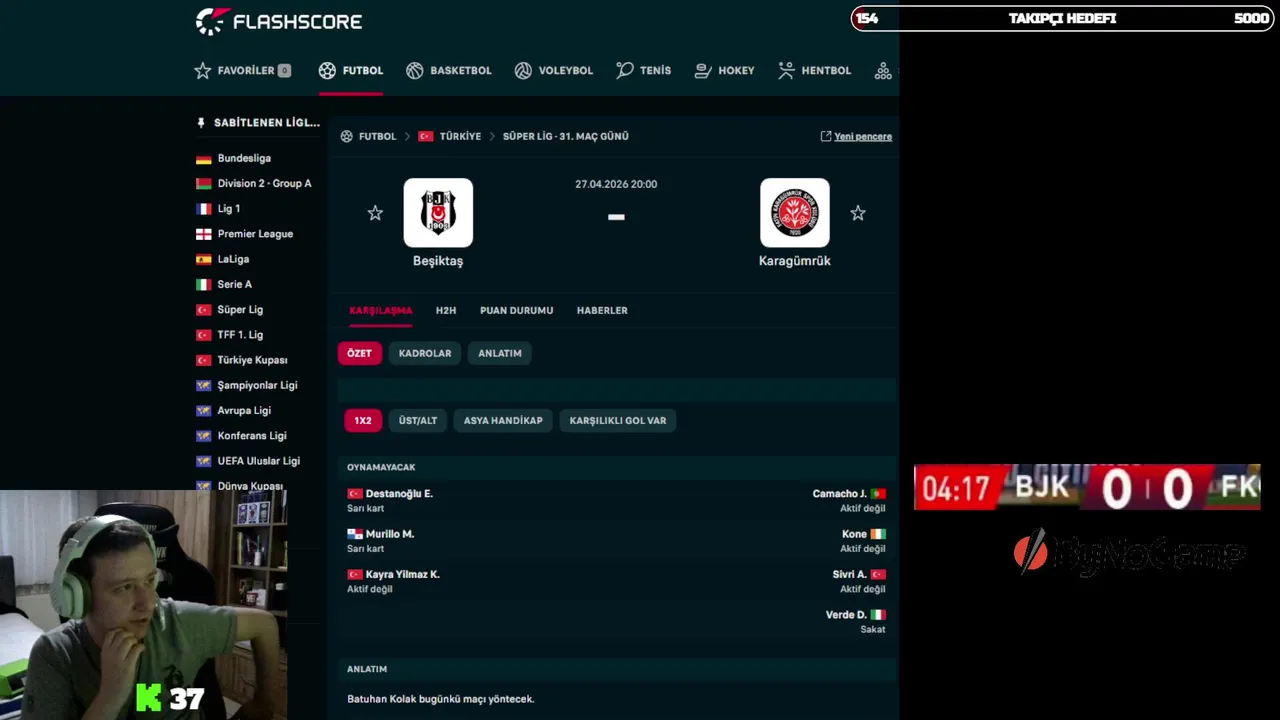
Task: Click player Destanoğlu E.
Action: (x=399, y=494)
